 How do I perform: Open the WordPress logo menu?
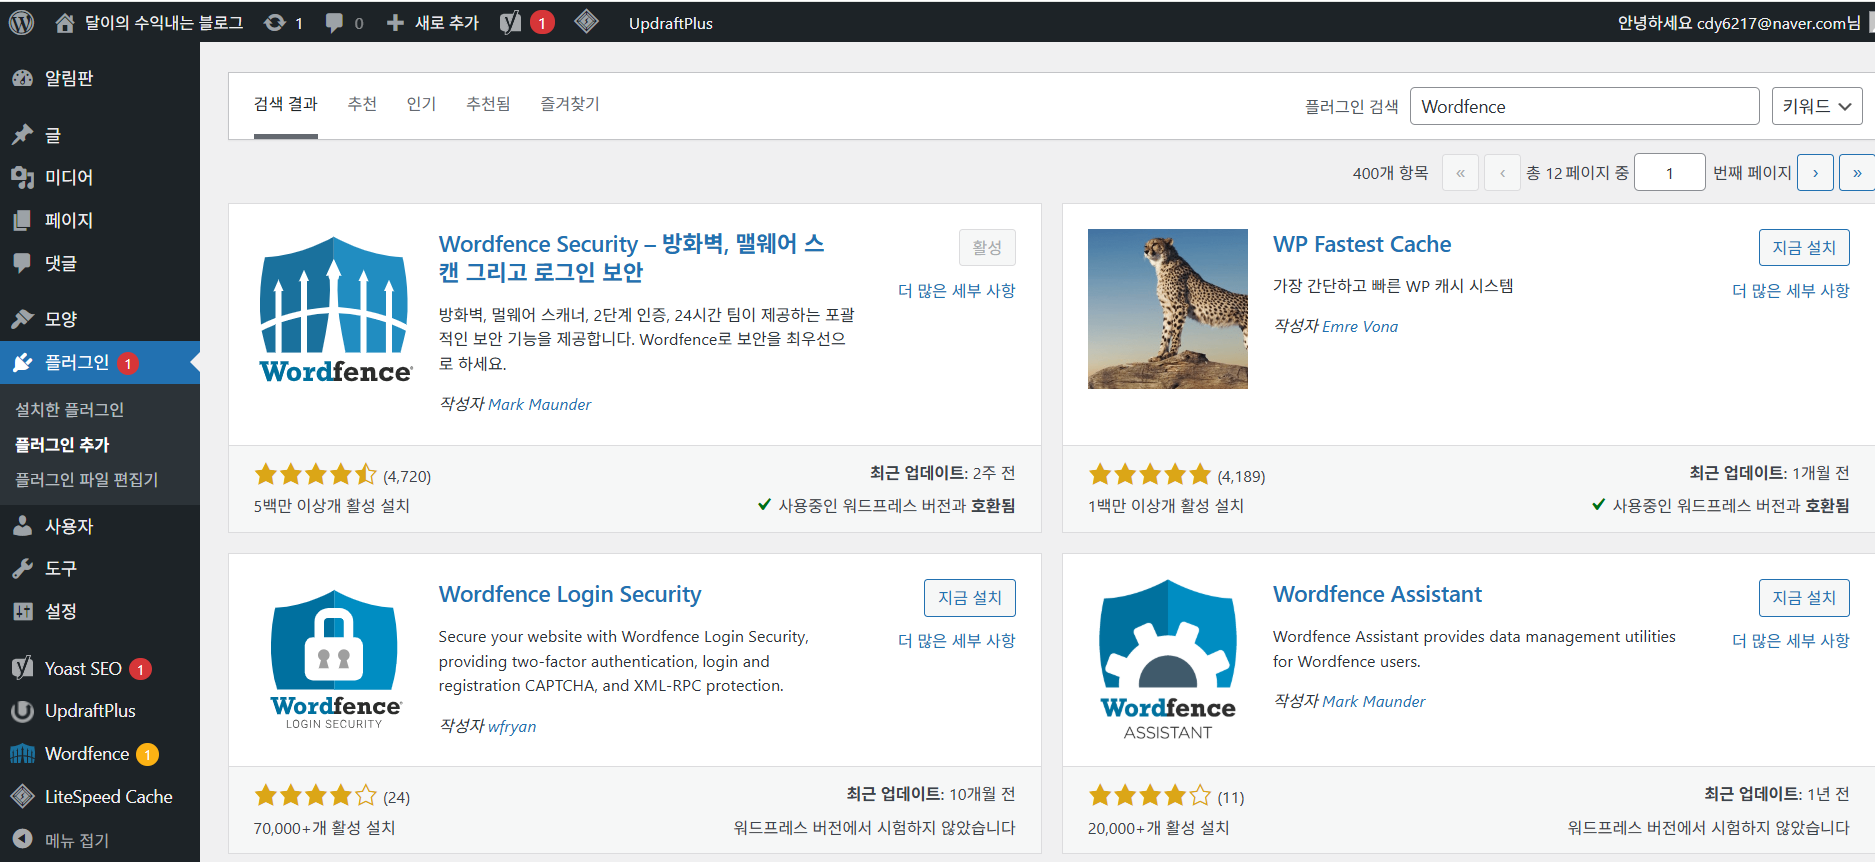click(22, 22)
